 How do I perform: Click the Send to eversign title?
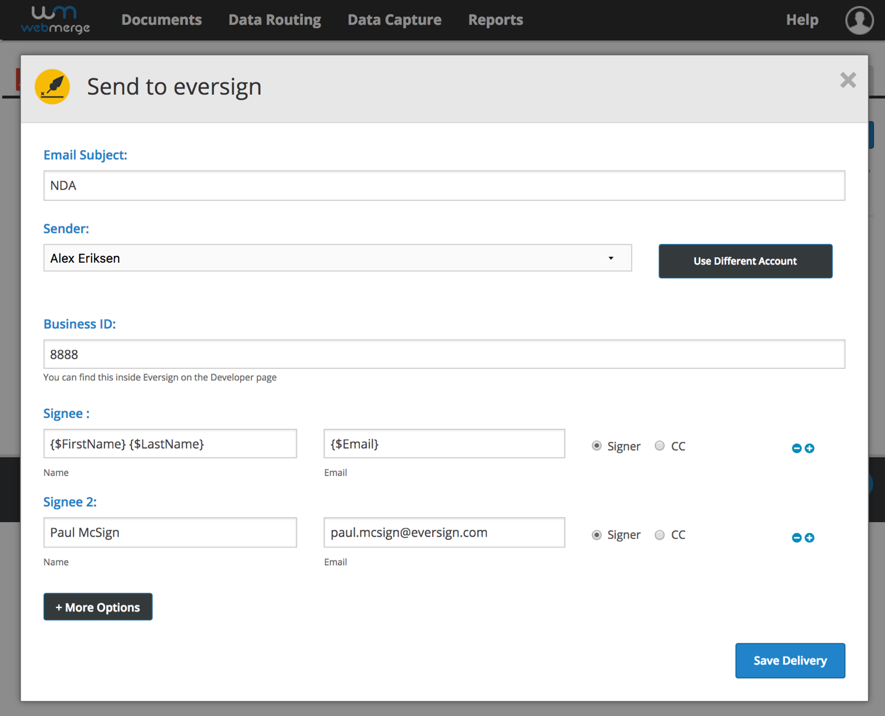click(174, 87)
